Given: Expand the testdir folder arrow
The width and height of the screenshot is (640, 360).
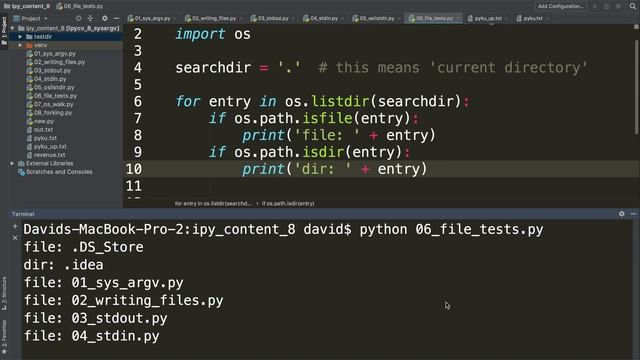Looking at the screenshot, I should pyautogui.click(x=20, y=37).
